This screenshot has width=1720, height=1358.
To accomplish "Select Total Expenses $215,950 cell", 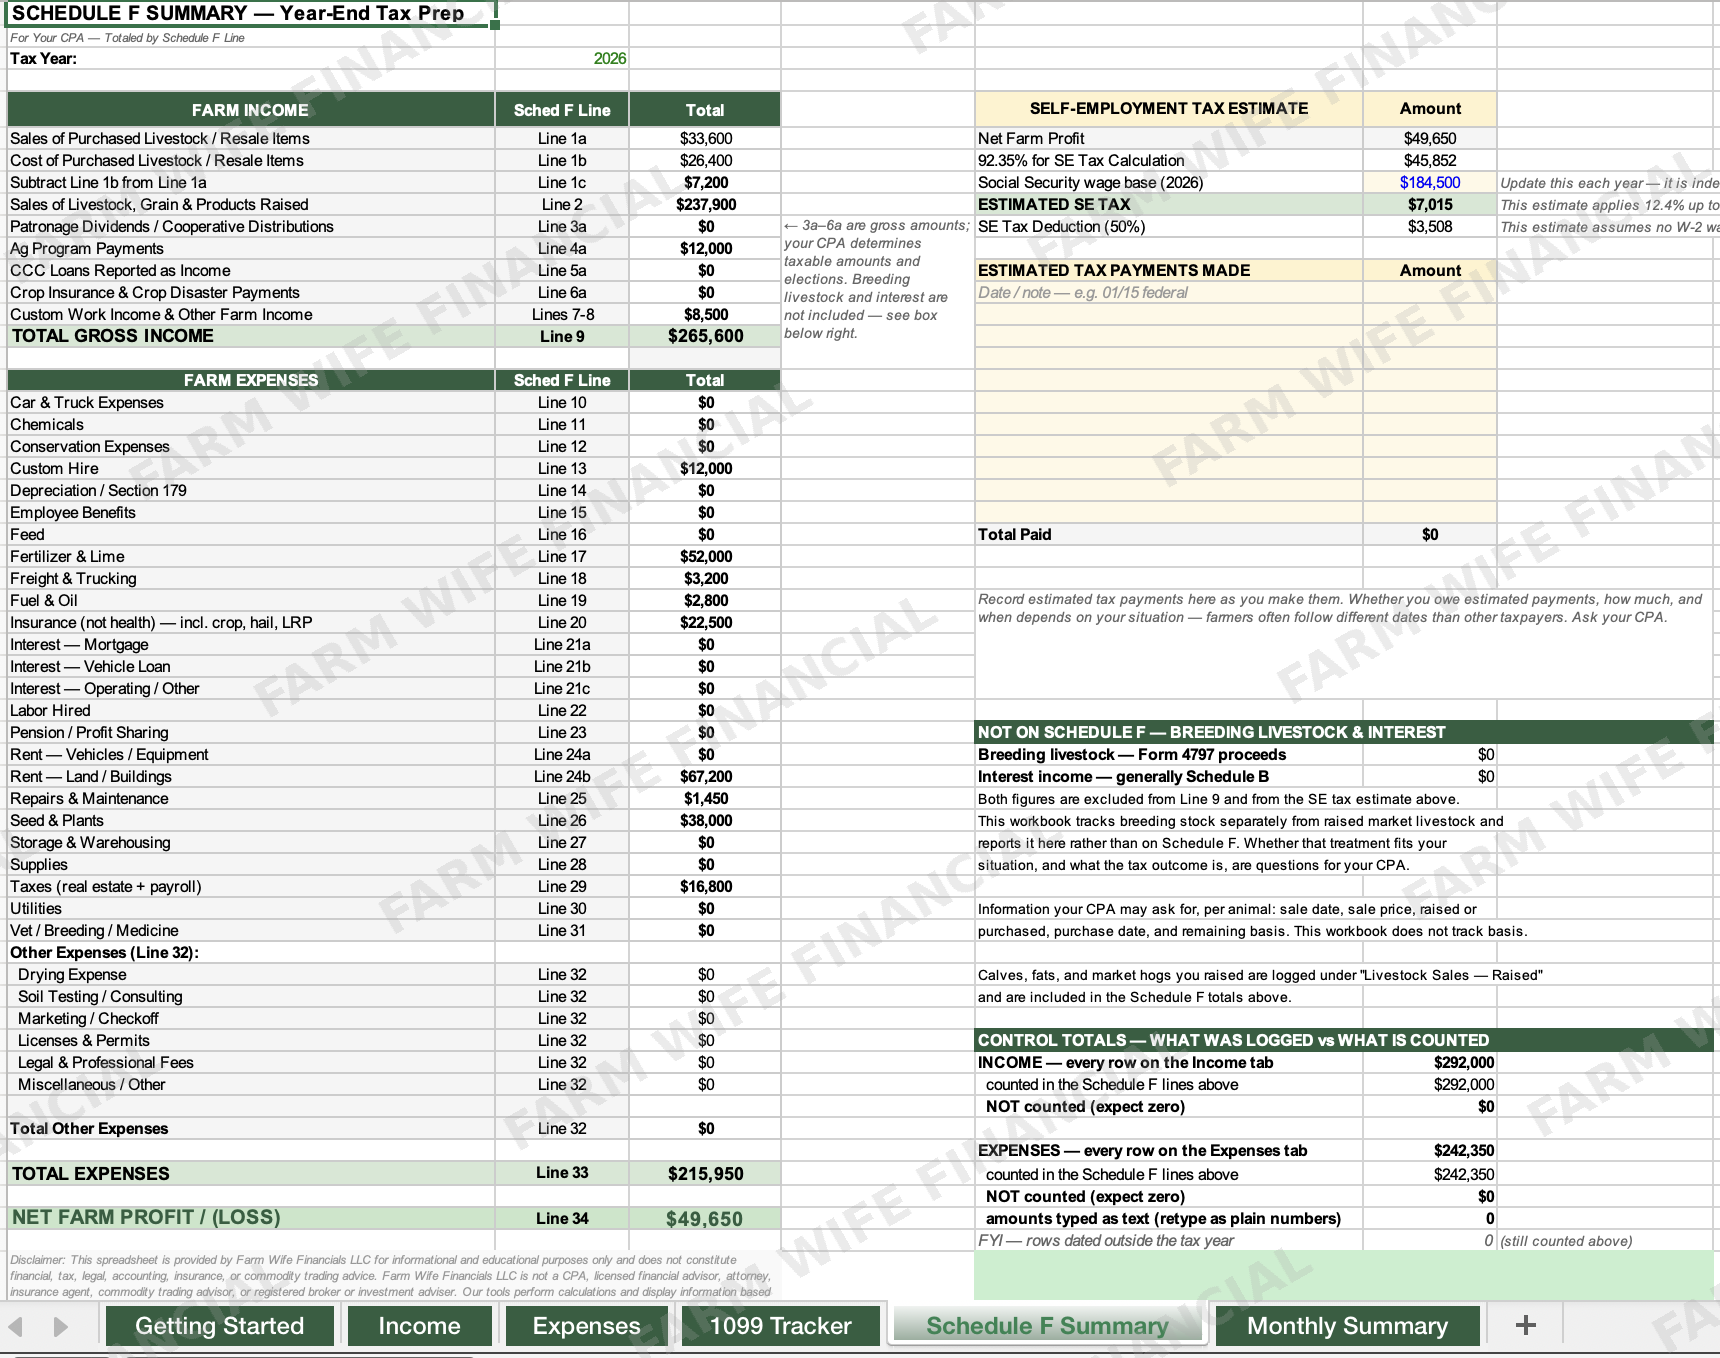I will click(705, 1174).
